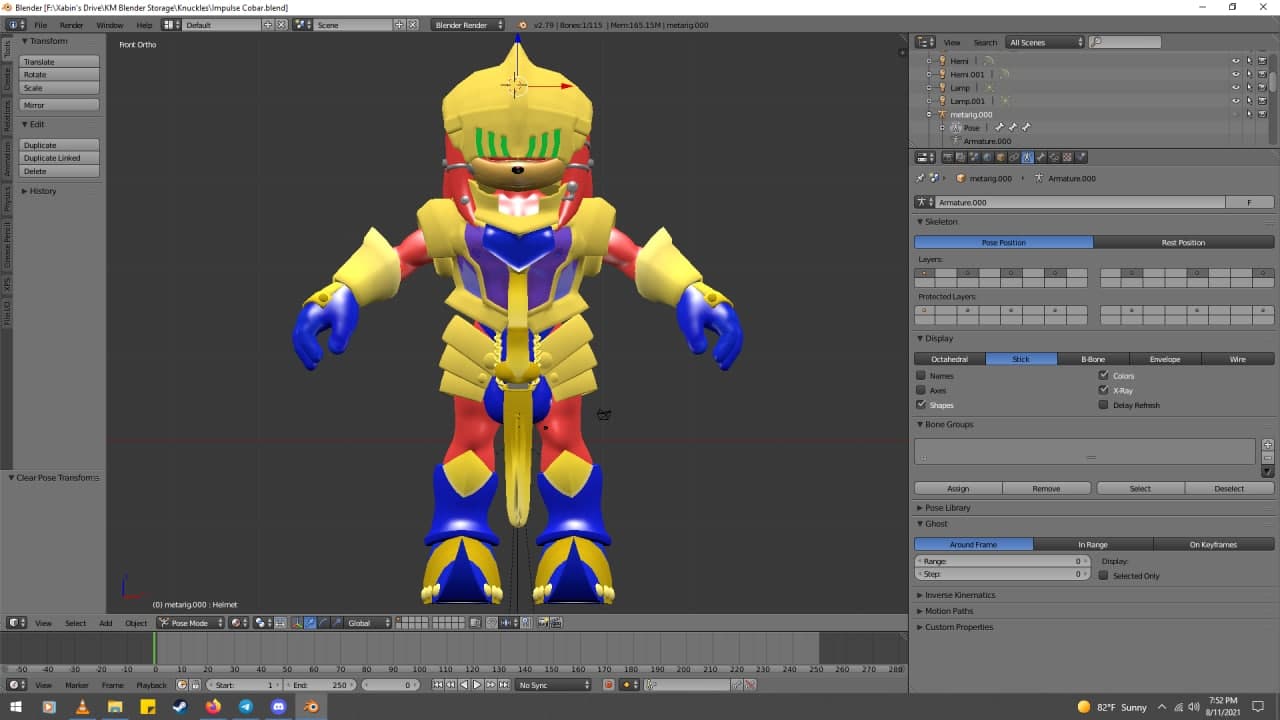Screen dimensions: 1280x720
Task: Open the Blender Render engine dropdown
Action: pos(468,25)
